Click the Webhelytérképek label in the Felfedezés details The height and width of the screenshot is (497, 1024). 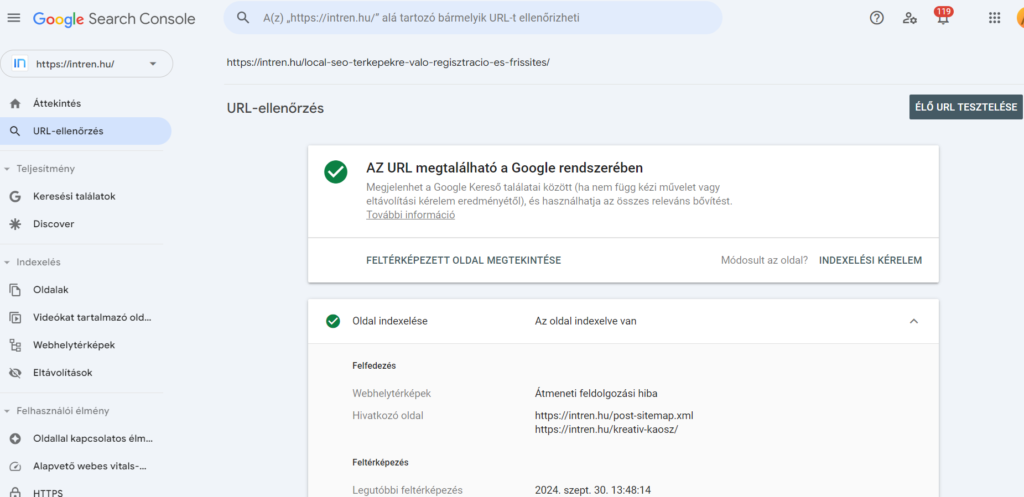[x=392, y=393]
